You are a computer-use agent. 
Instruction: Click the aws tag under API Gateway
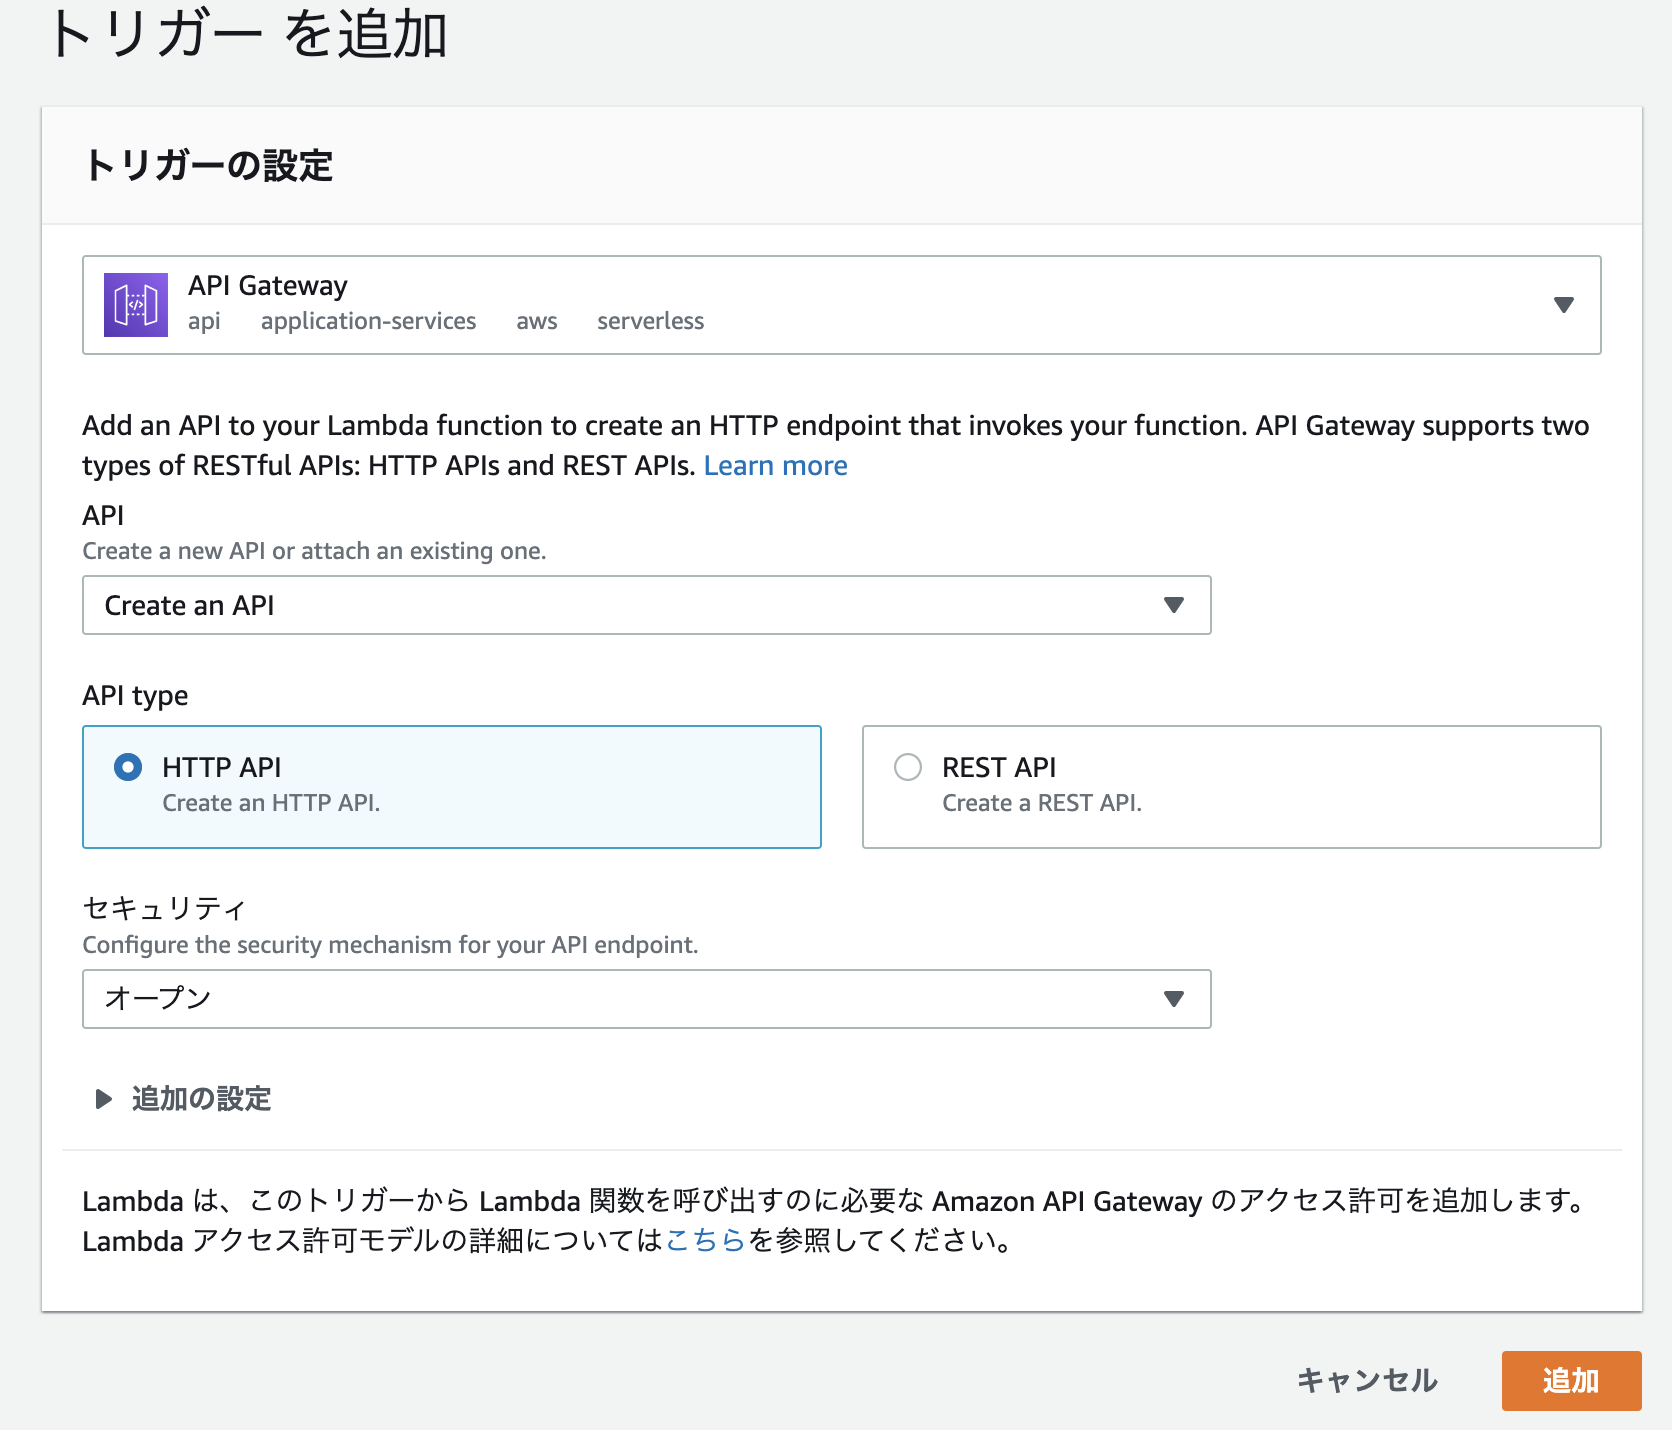(537, 321)
